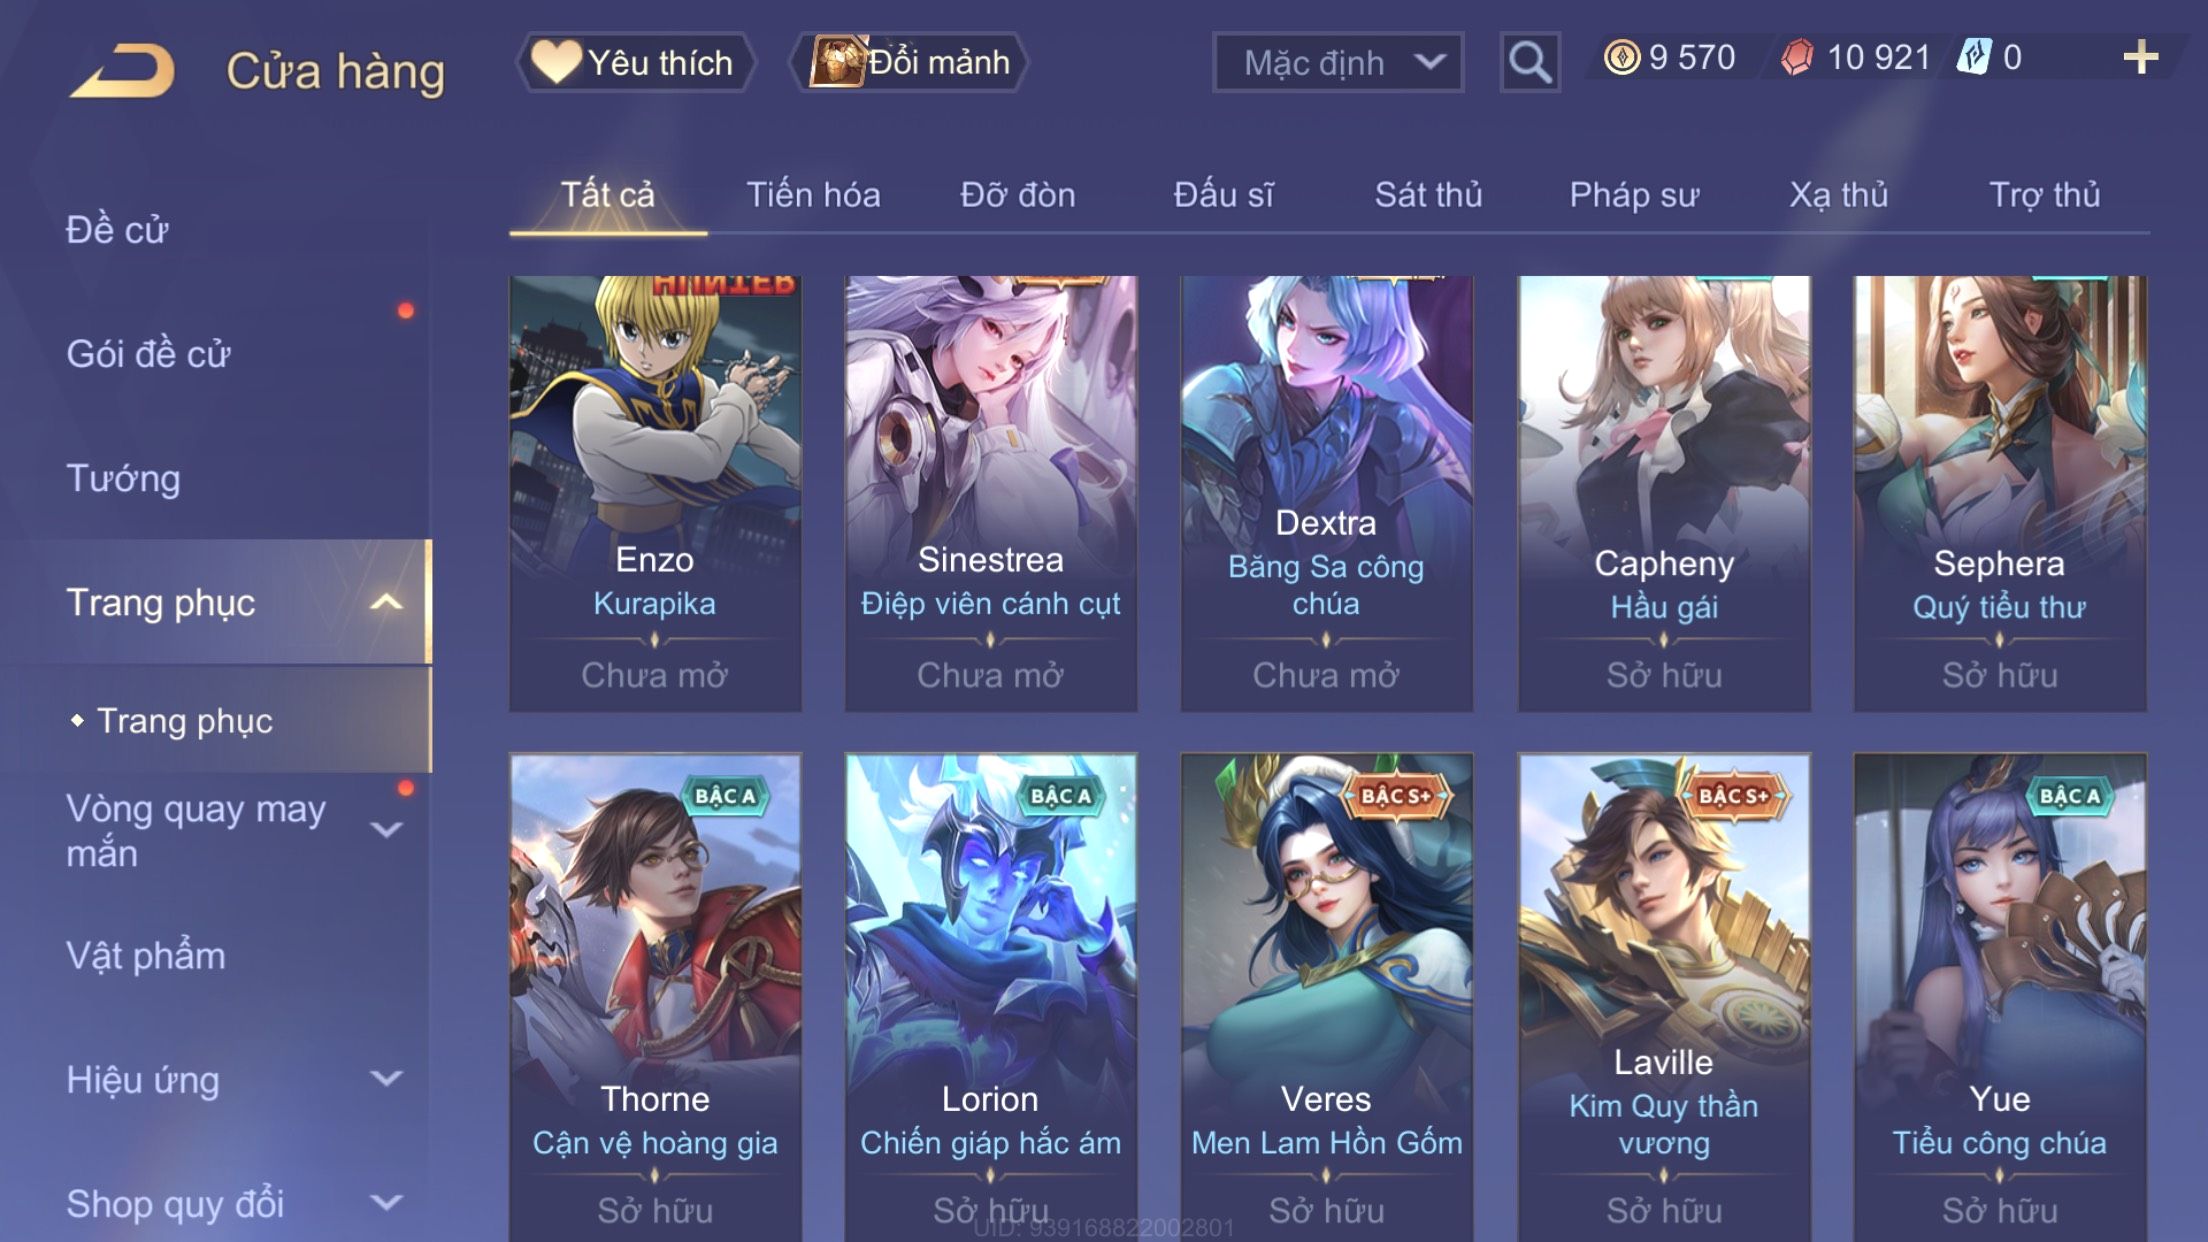2208x1242 pixels.
Task: Open Gói đề cử in sidebar
Action: click(x=148, y=354)
